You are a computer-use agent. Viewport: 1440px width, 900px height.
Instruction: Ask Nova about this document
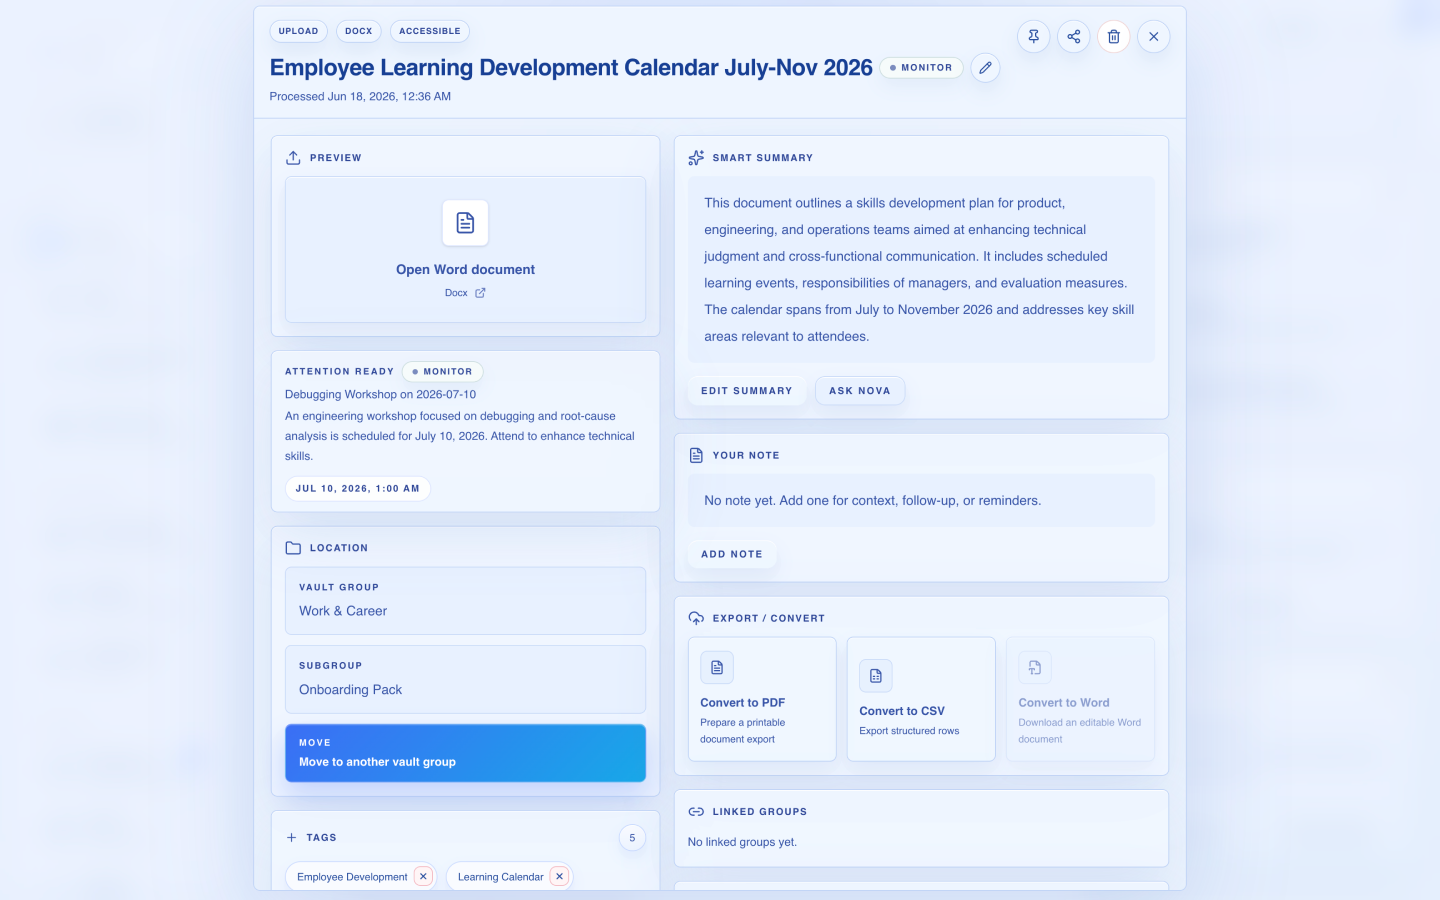coord(860,391)
